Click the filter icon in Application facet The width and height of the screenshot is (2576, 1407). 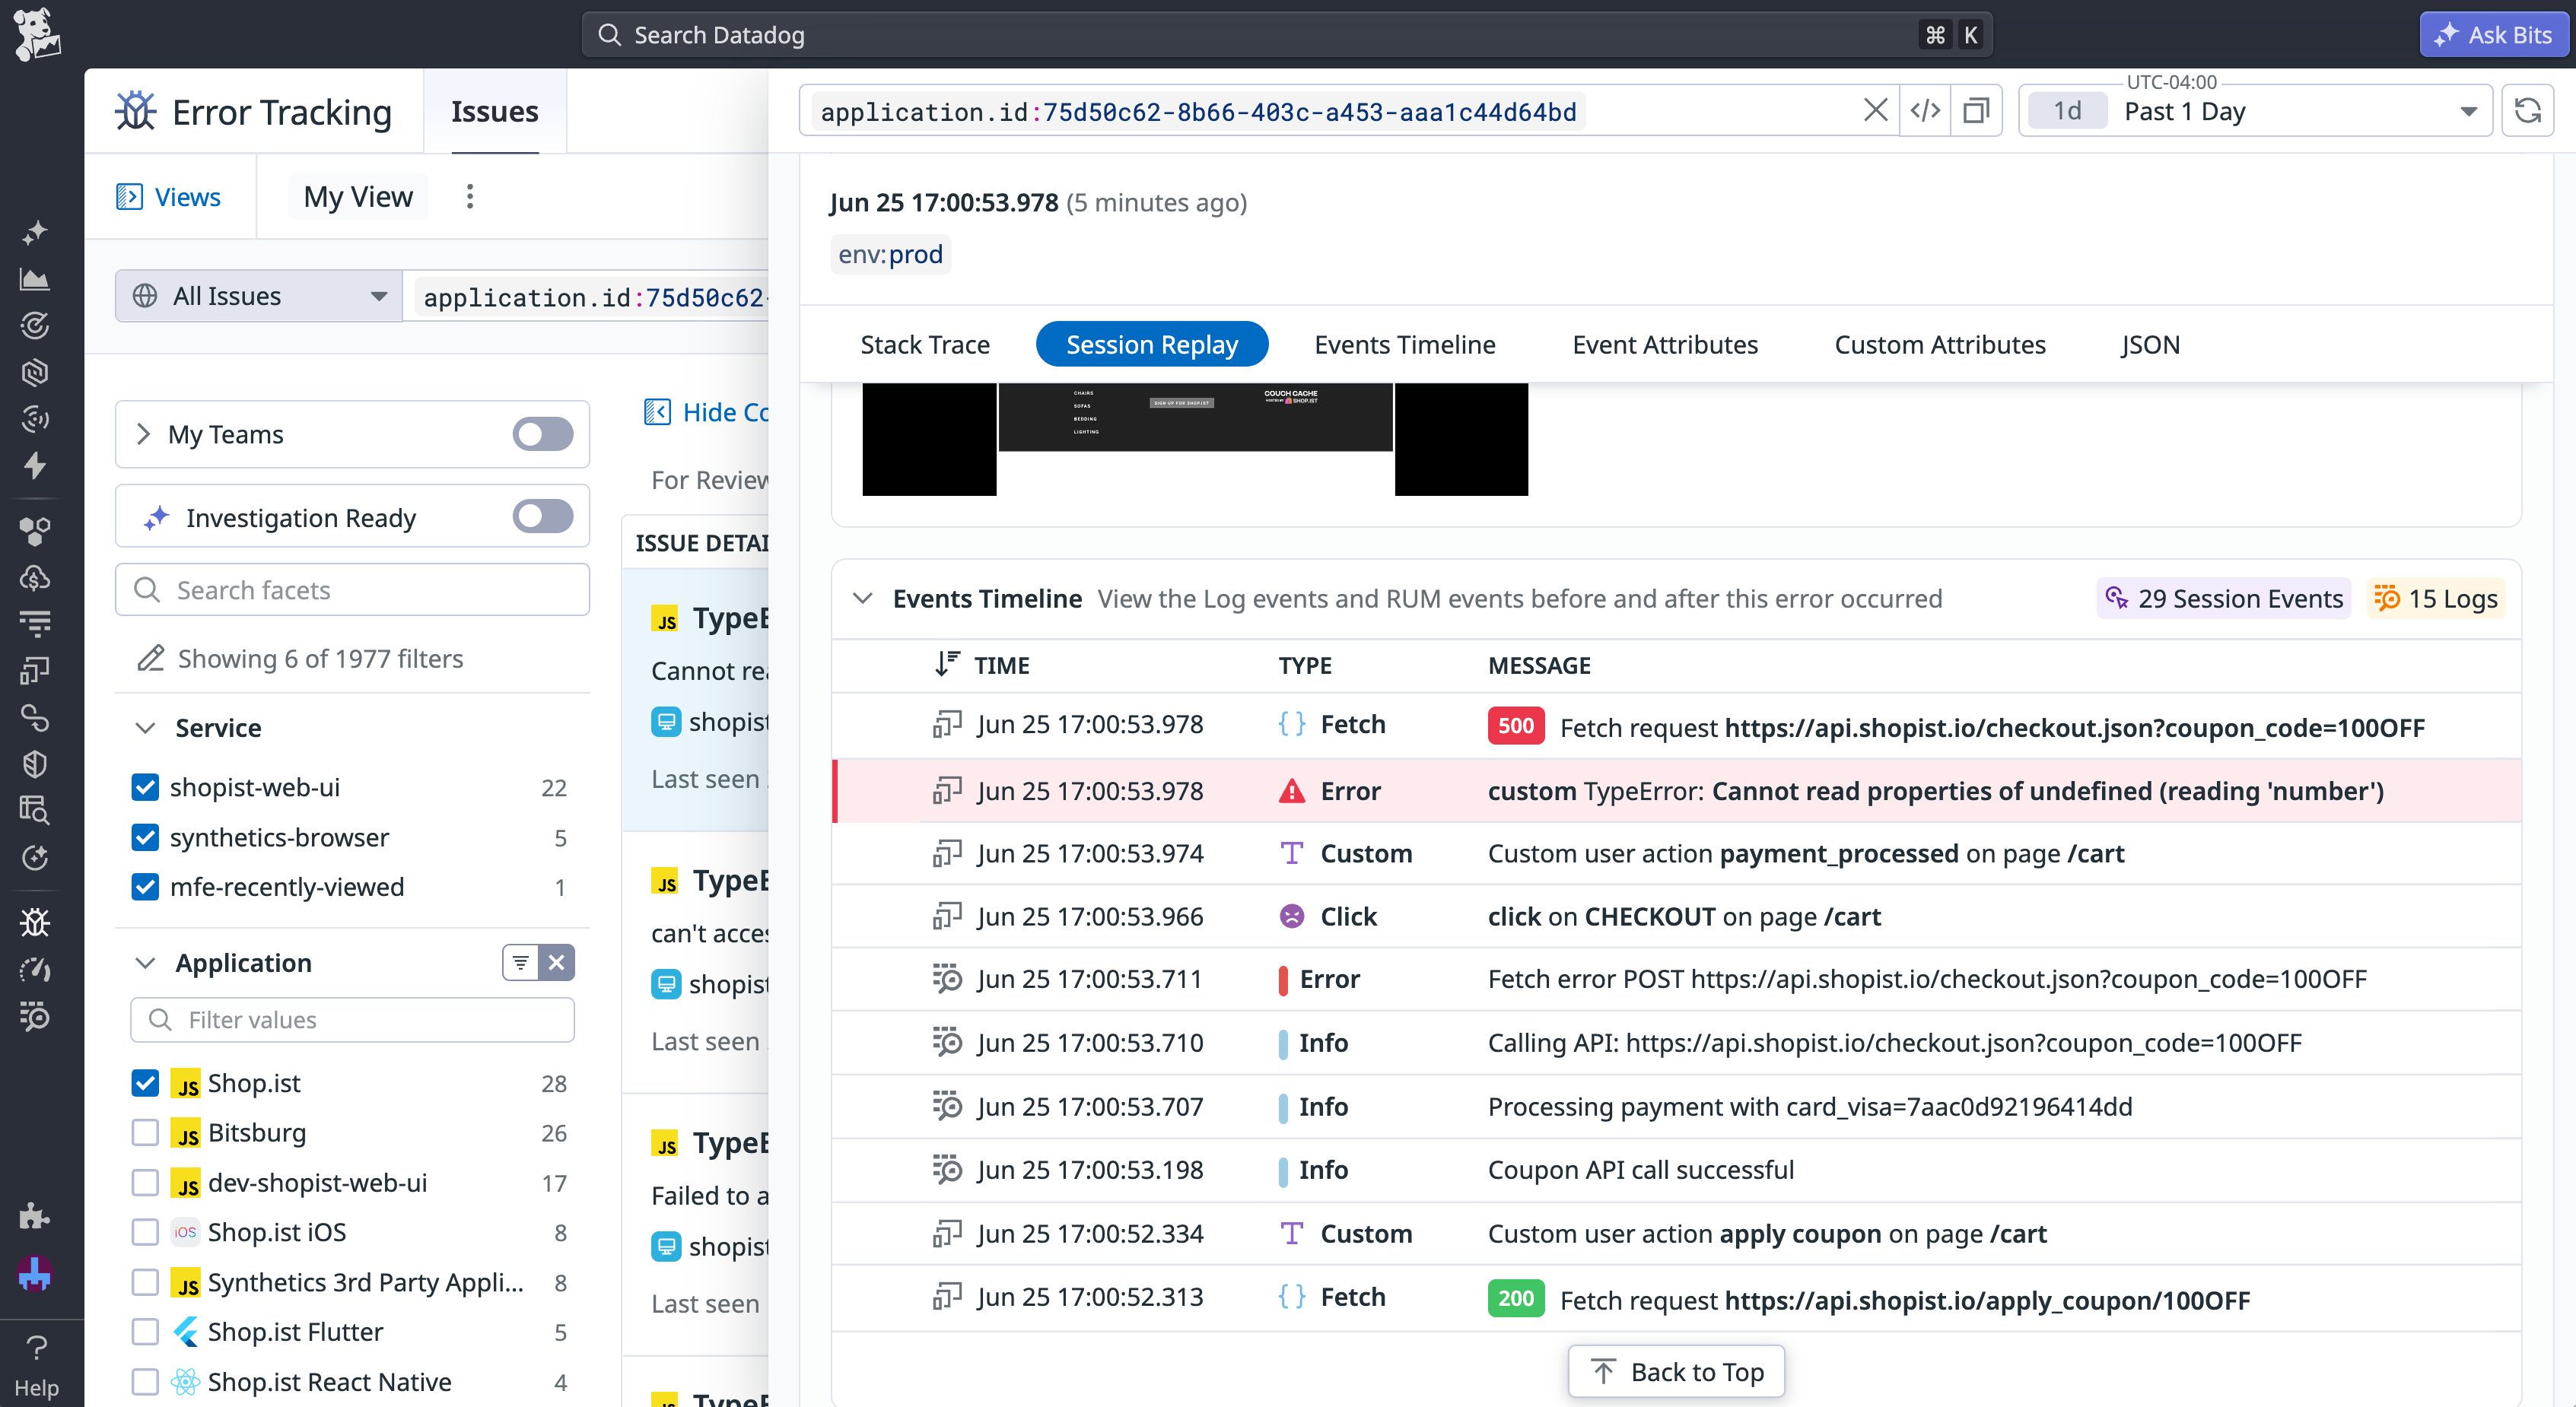pyautogui.click(x=521, y=962)
